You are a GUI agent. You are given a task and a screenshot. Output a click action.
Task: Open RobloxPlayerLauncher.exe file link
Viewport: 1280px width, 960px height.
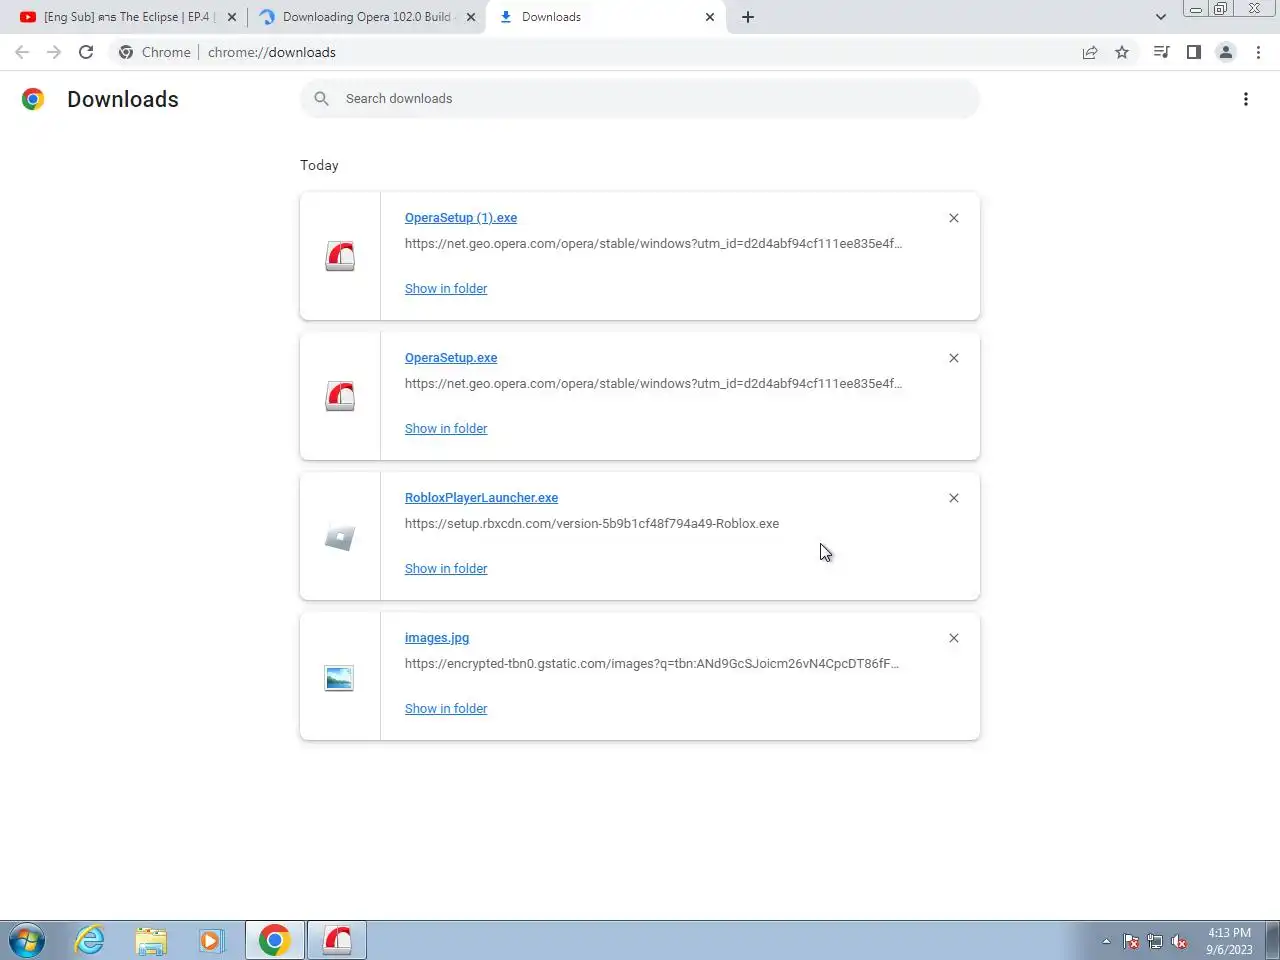(481, 498)
